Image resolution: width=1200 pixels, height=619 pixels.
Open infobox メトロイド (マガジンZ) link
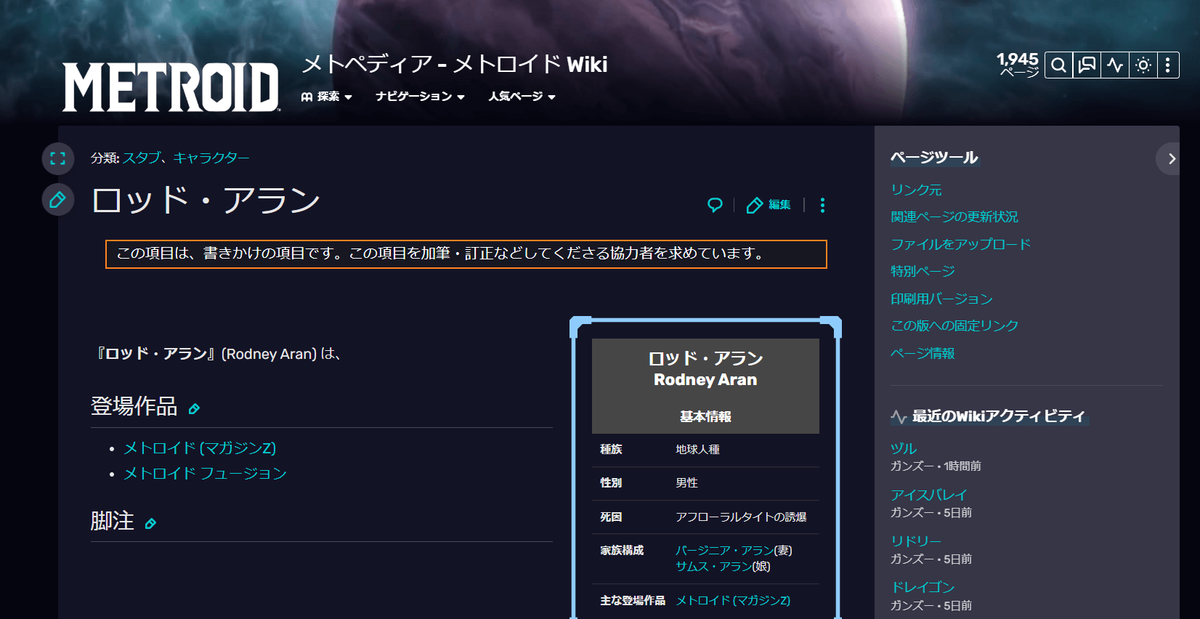733,601
